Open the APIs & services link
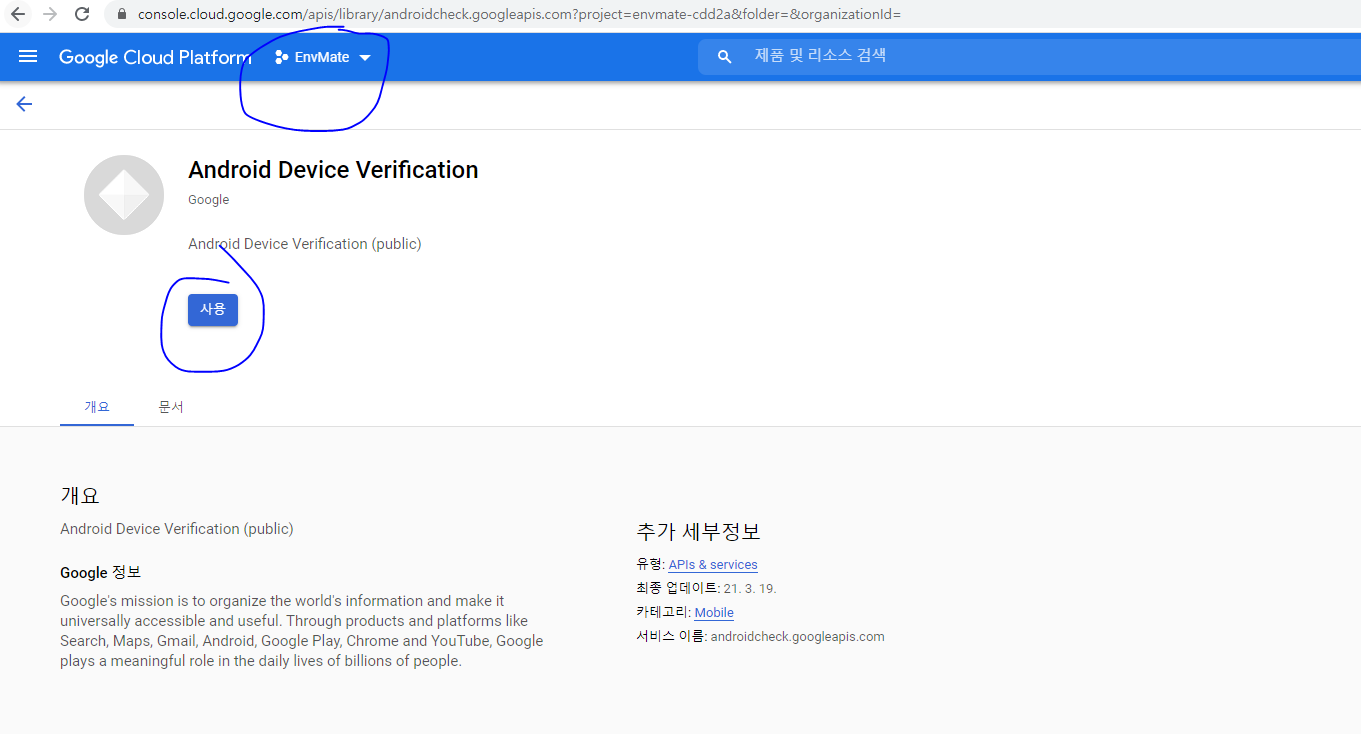The height and width of the screenshot is (734, 1361). 713,565
